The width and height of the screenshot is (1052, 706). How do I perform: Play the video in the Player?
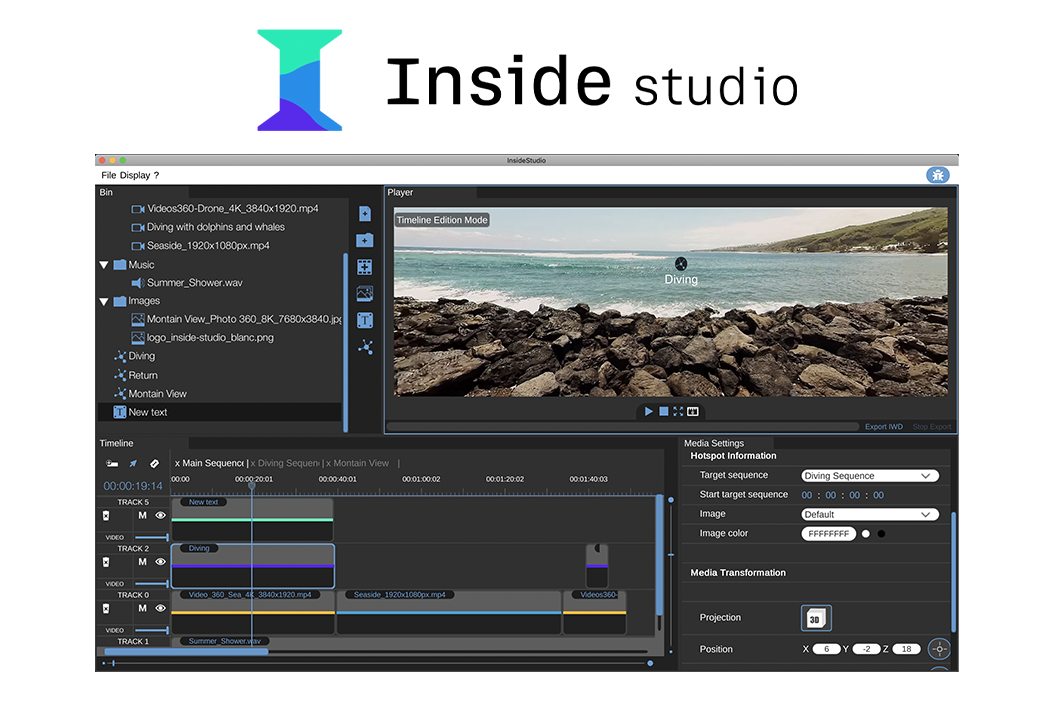(x=648, y=411)
